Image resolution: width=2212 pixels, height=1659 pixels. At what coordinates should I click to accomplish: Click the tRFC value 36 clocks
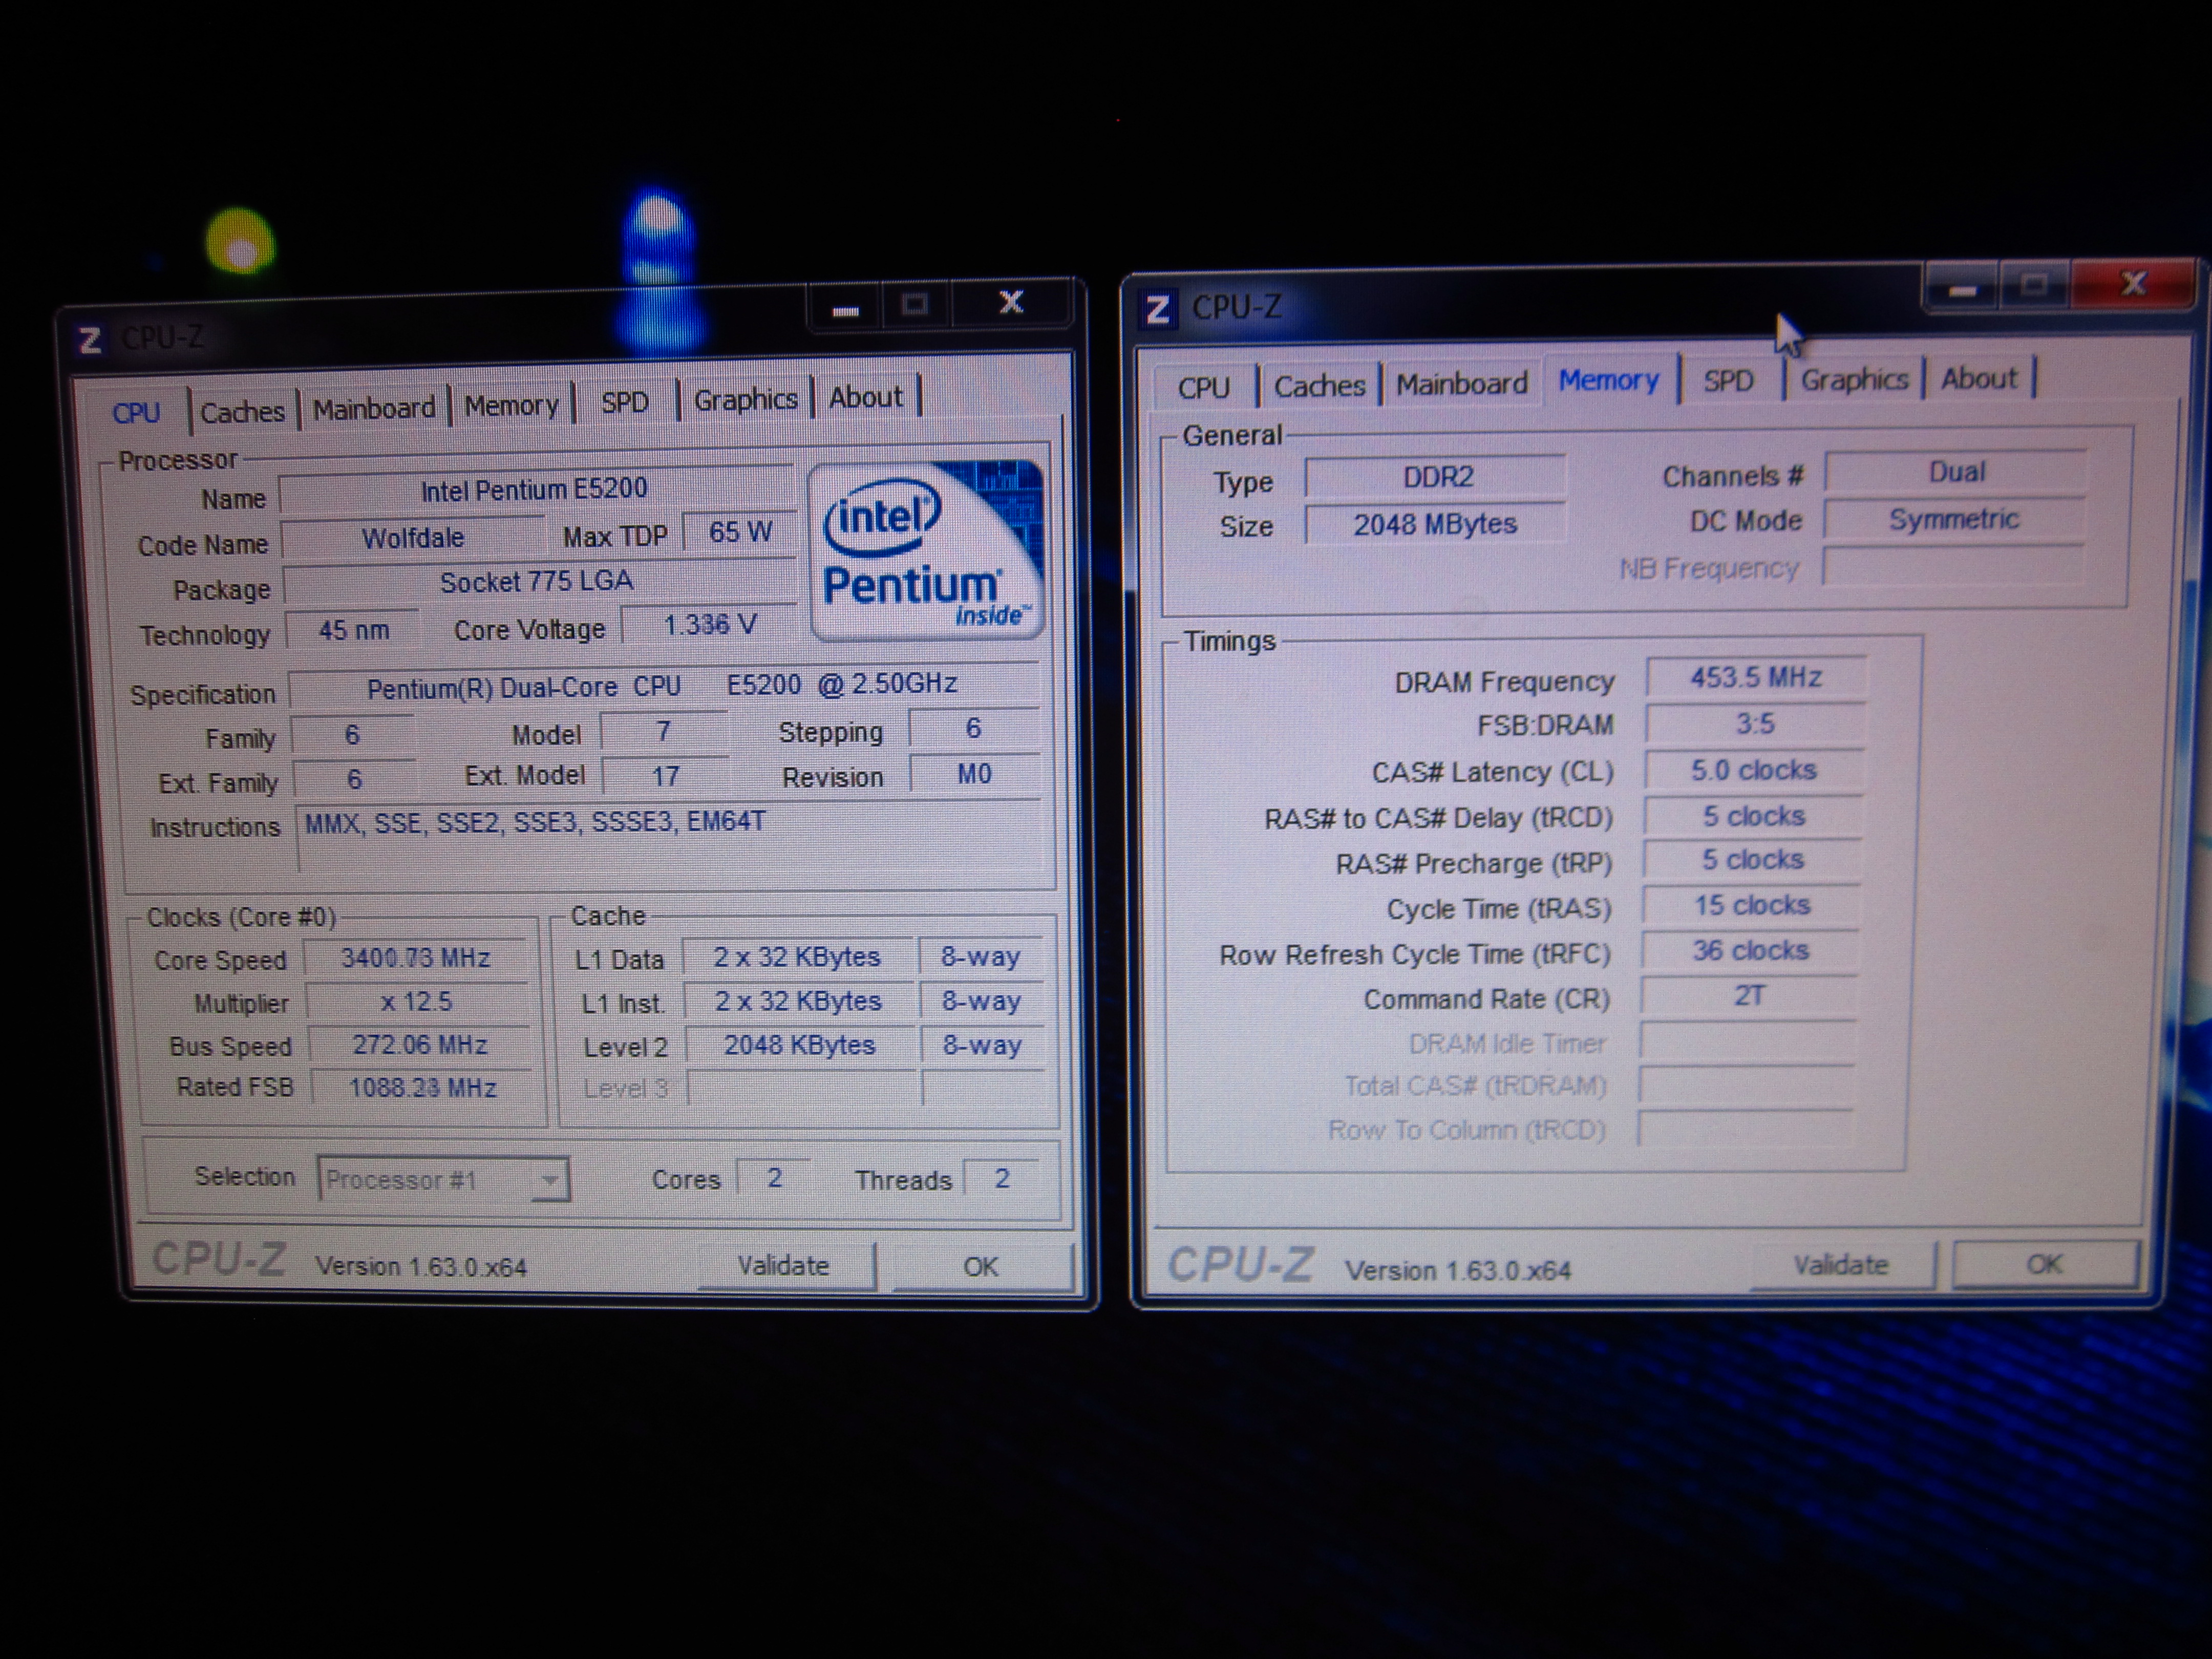coord(1750,951)
